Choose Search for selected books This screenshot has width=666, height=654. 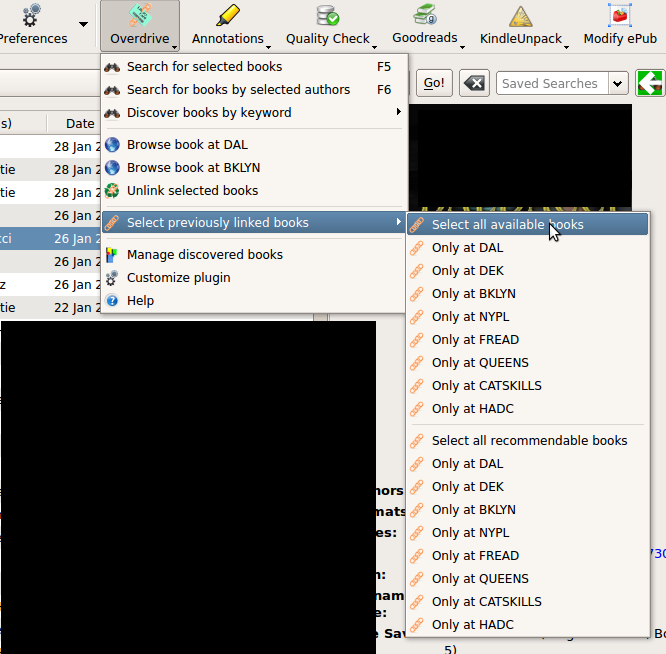click(254, 67)
